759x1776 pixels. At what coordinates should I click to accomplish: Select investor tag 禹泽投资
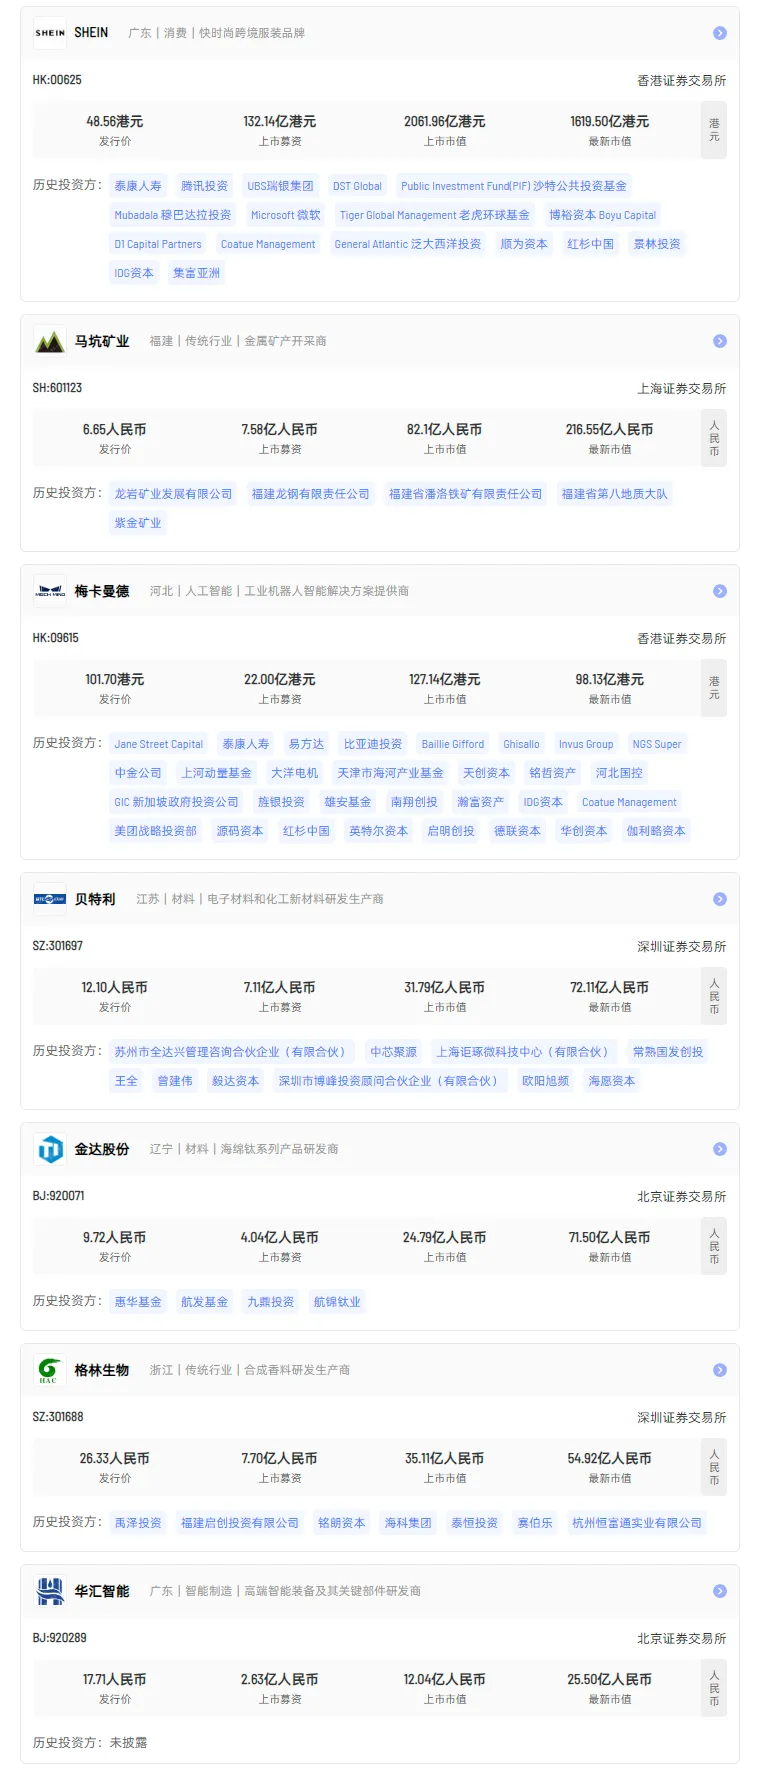point(138,1523)
